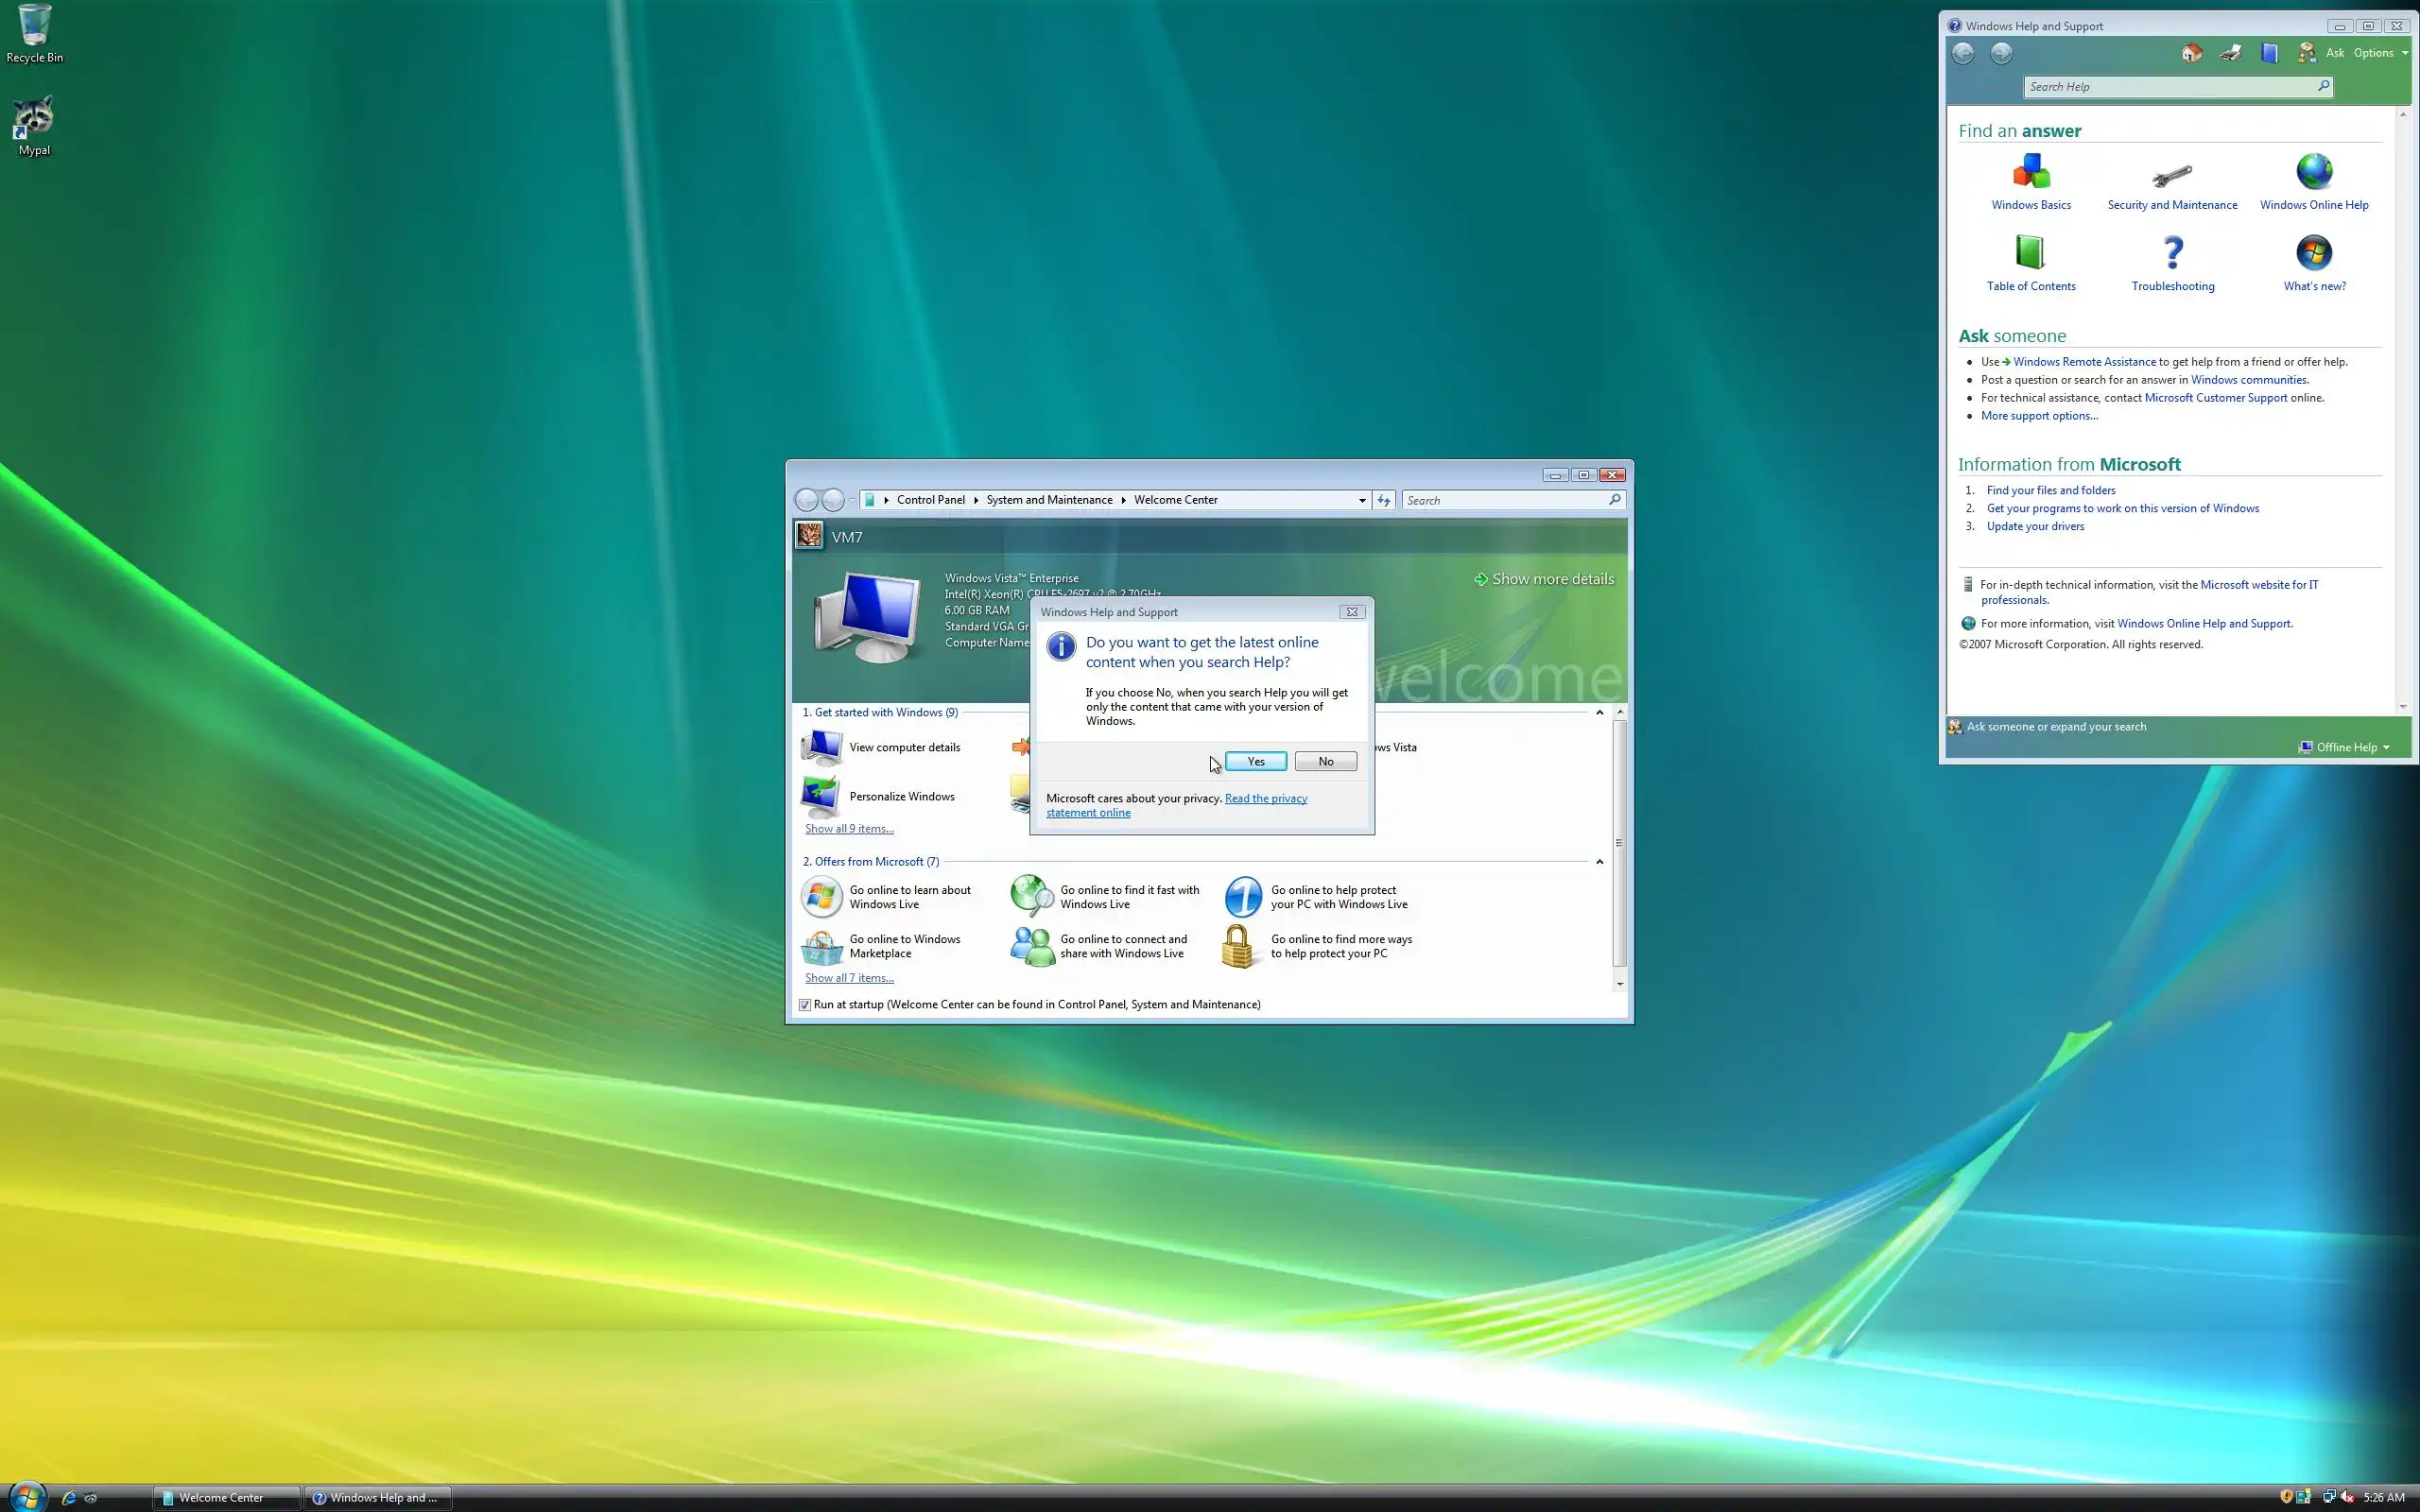This screenshot has width=2420, height=1512.
Task: Open the Windows Basics icon
Action: [2030, 172]
